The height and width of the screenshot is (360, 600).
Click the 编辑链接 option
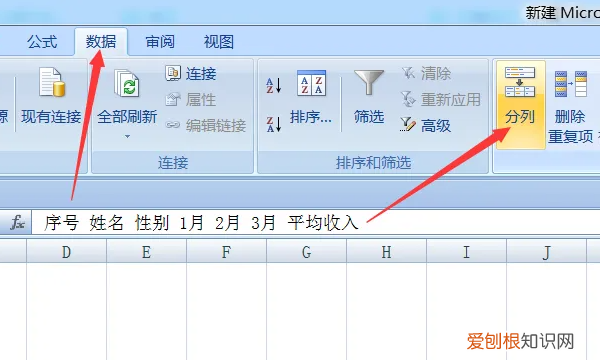point(205,125)
